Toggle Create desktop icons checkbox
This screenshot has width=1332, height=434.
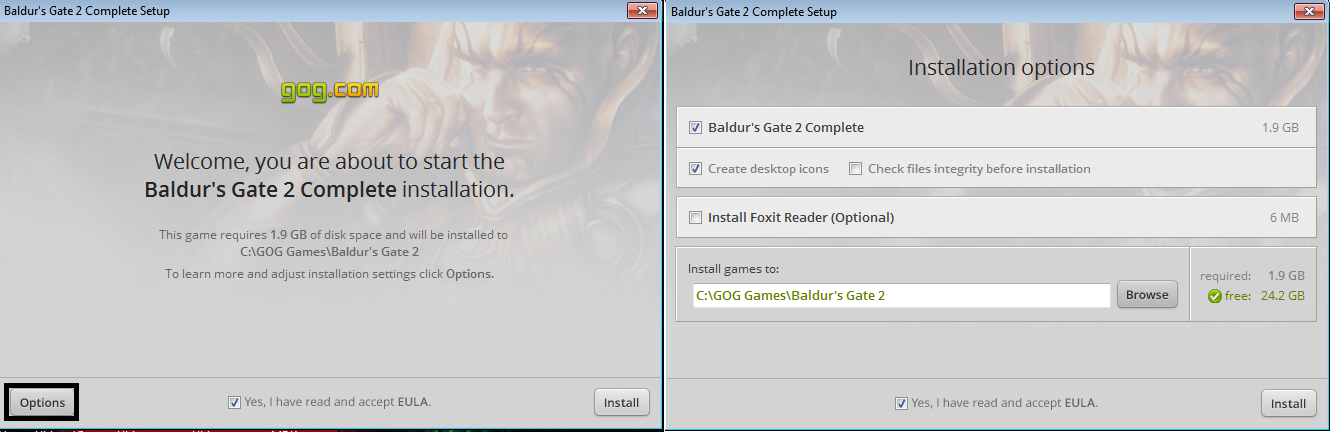click(x=695, y=169)
